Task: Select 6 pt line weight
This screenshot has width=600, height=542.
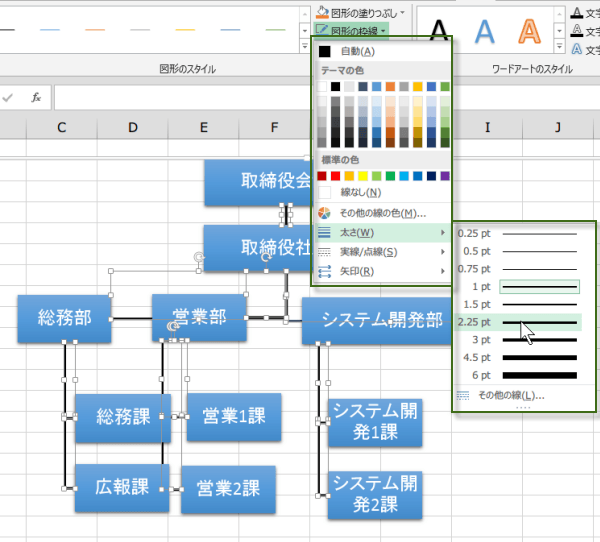Action: [x=518, y=375]
